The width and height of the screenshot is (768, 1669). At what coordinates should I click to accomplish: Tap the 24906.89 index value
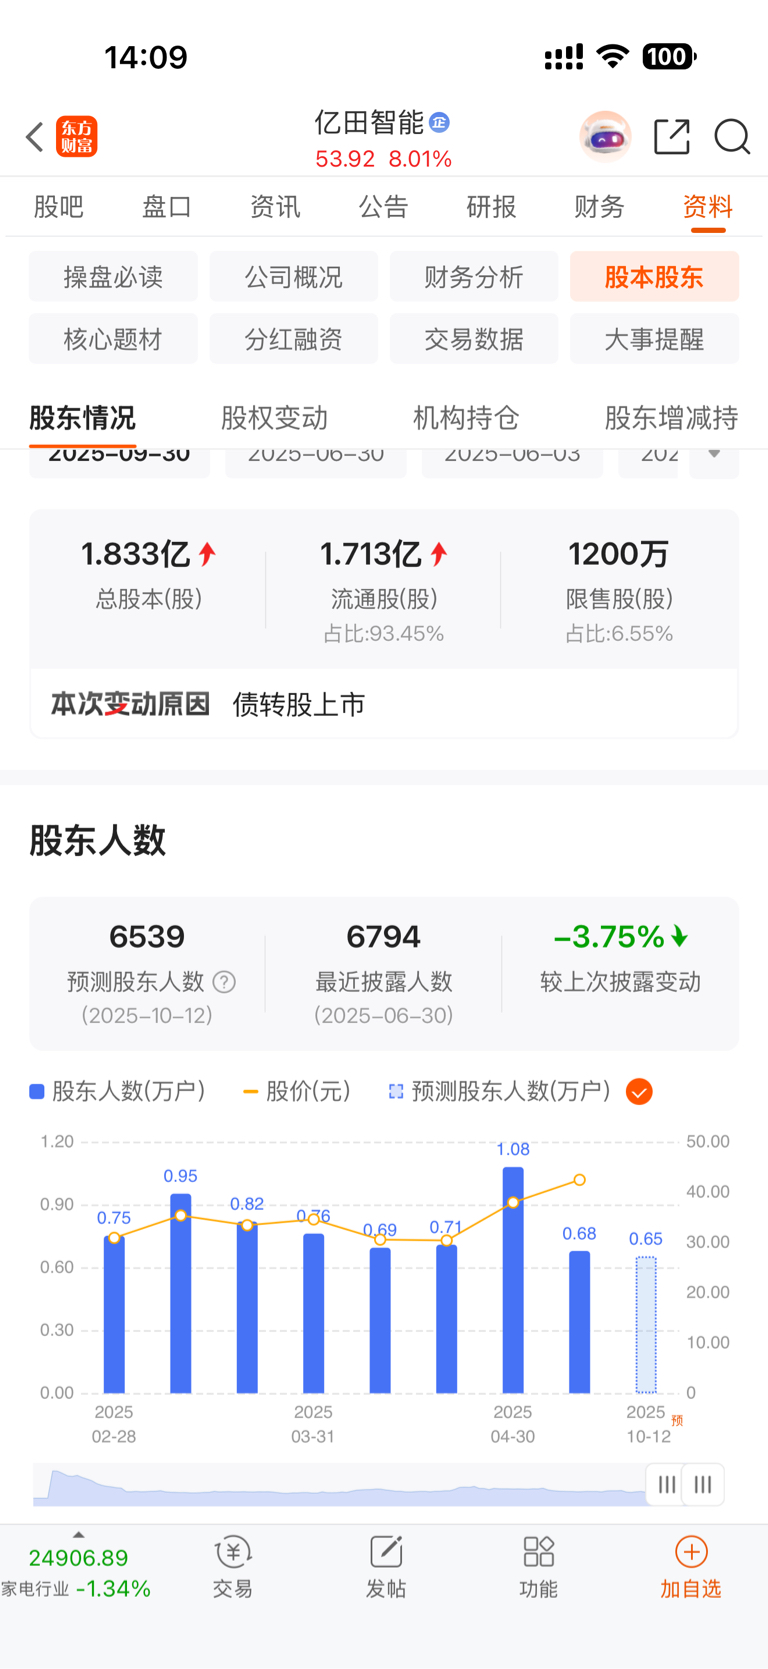[x=79, y=1558]
